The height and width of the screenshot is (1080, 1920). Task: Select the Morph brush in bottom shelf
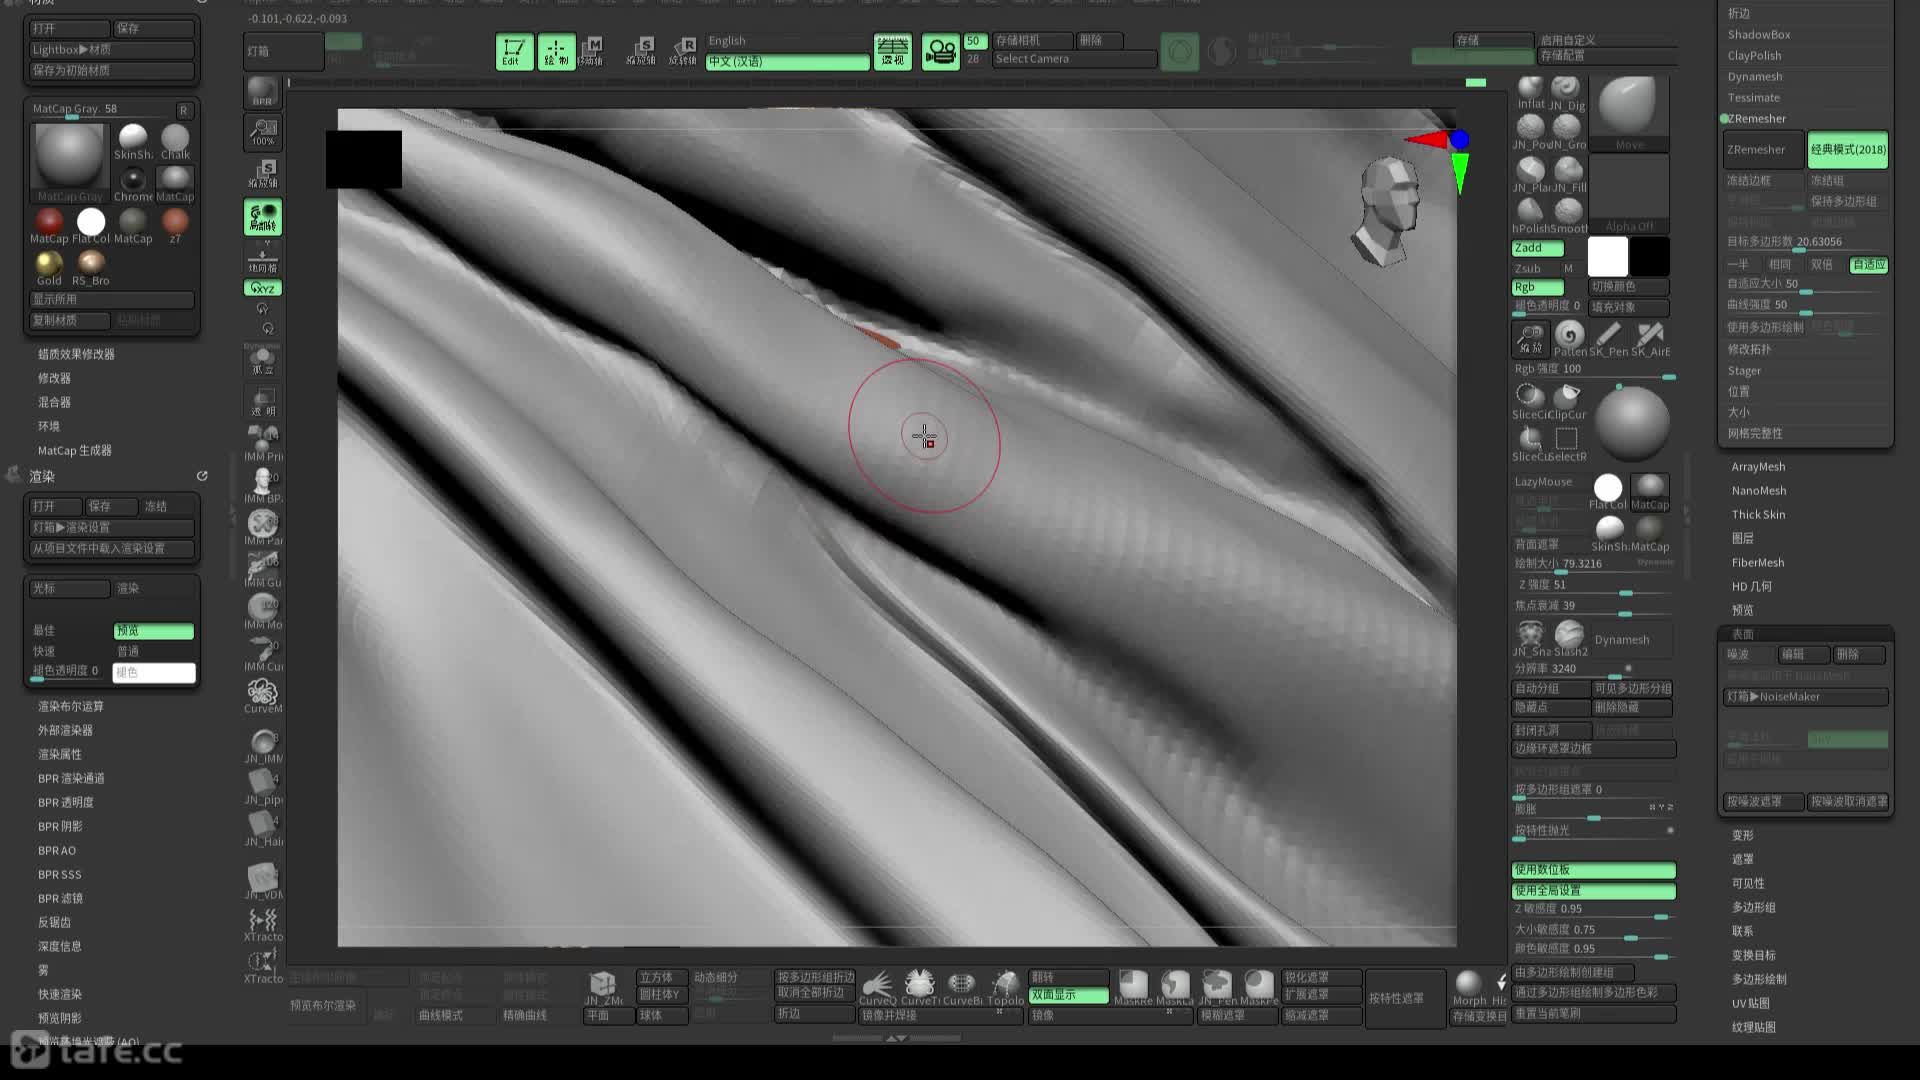[1469, 988]
